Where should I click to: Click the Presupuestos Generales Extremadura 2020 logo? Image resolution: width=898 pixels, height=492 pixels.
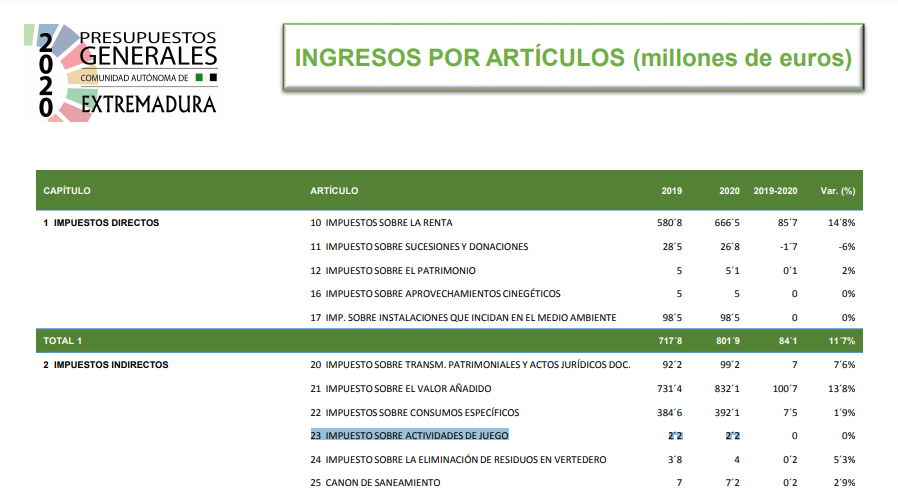(x=121, y=73)
